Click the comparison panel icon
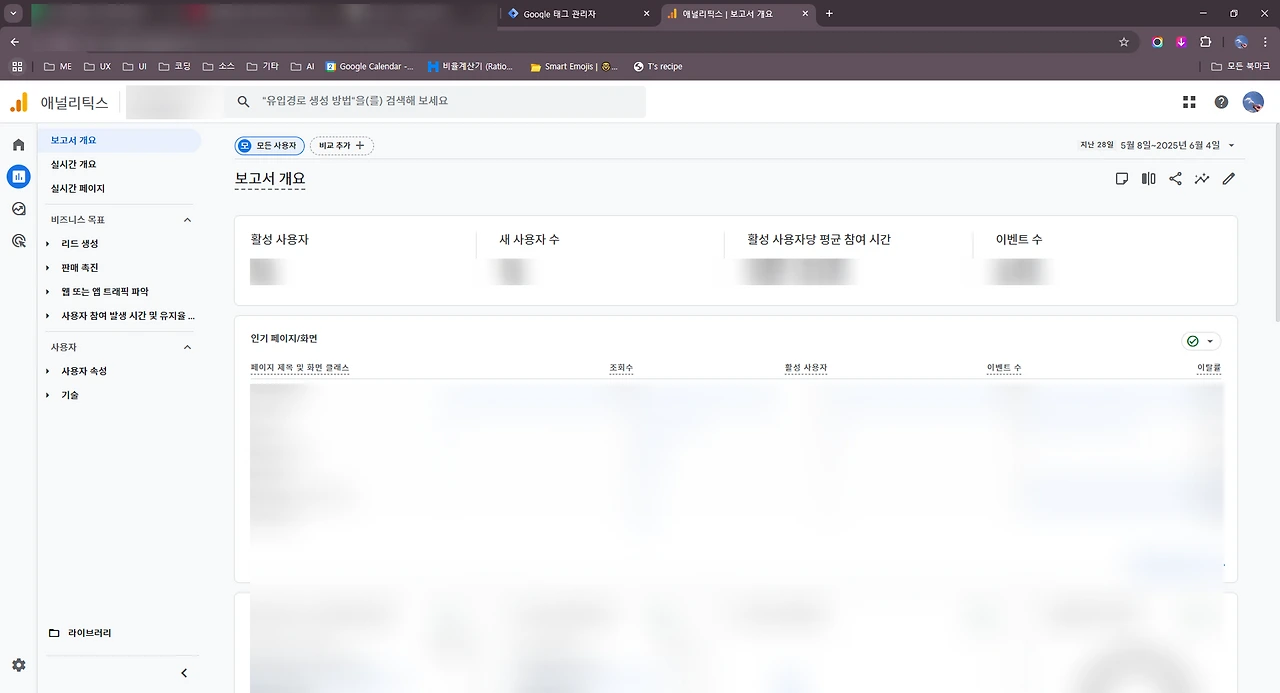The width and height of the screenshot is (1280, 693). [1148, 178]
